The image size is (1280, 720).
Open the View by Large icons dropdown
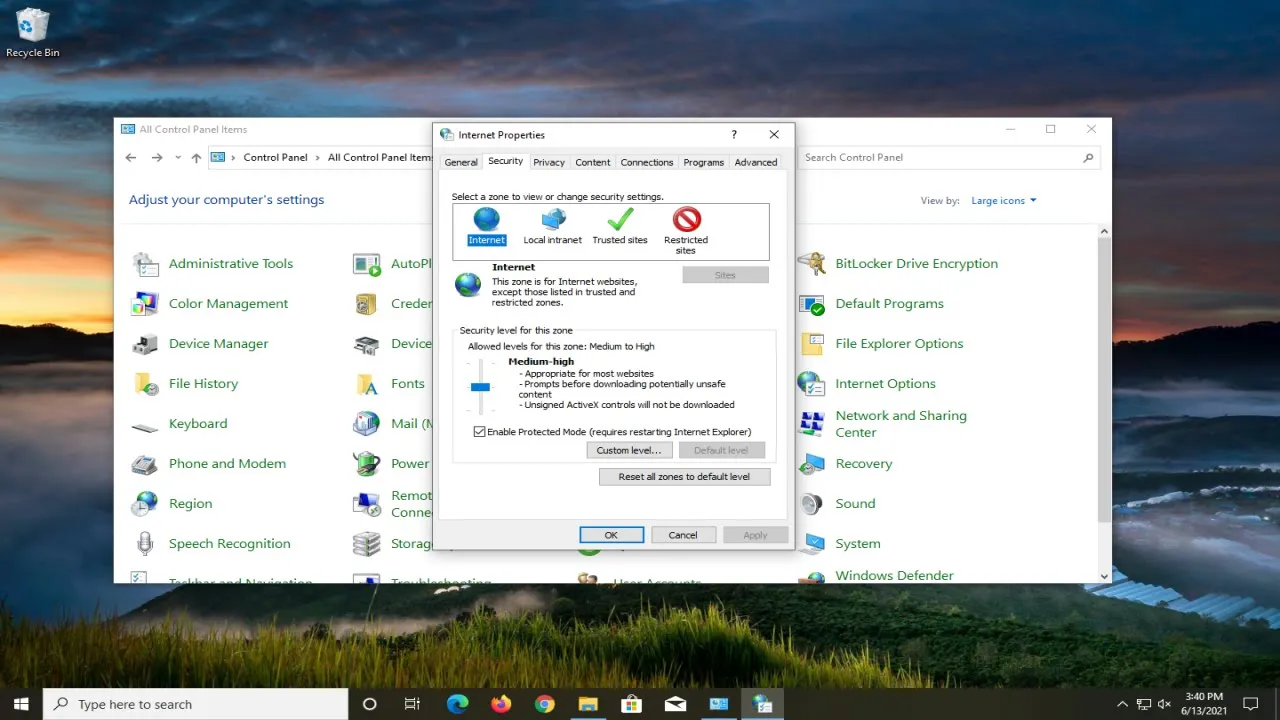[x=1004, y=201]
